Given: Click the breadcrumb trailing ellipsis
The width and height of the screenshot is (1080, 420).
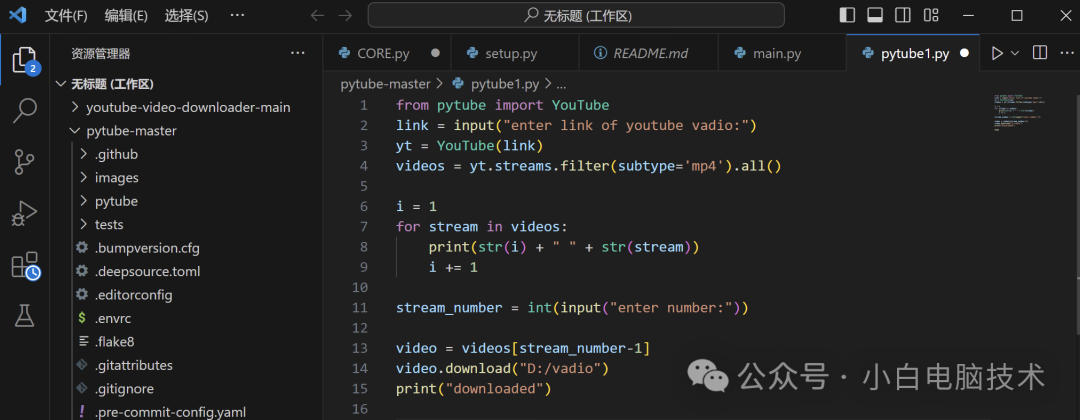Looking at the screenshot, I should coord(561,84).
